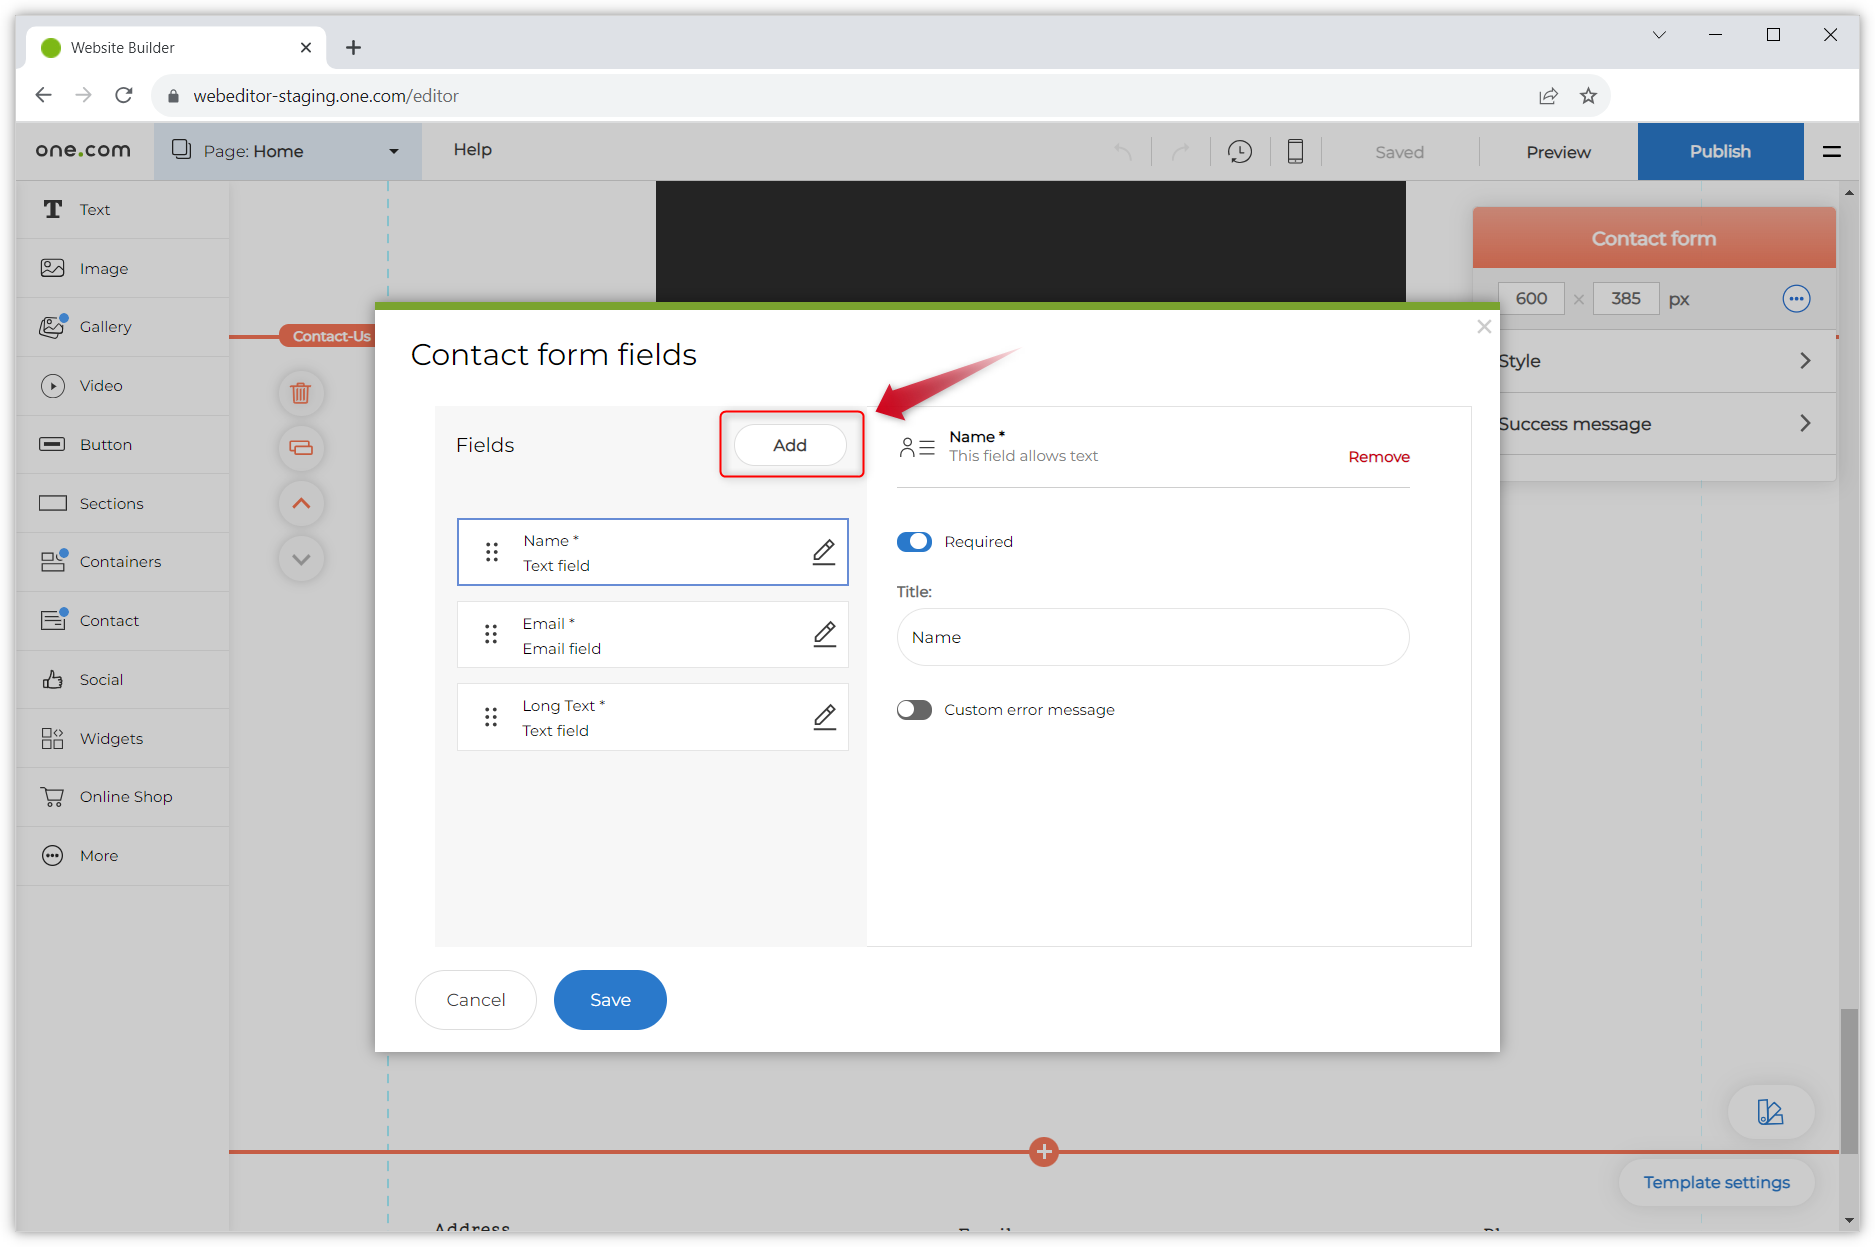Click the drag handle of the Name field

(x=492, y=552)
